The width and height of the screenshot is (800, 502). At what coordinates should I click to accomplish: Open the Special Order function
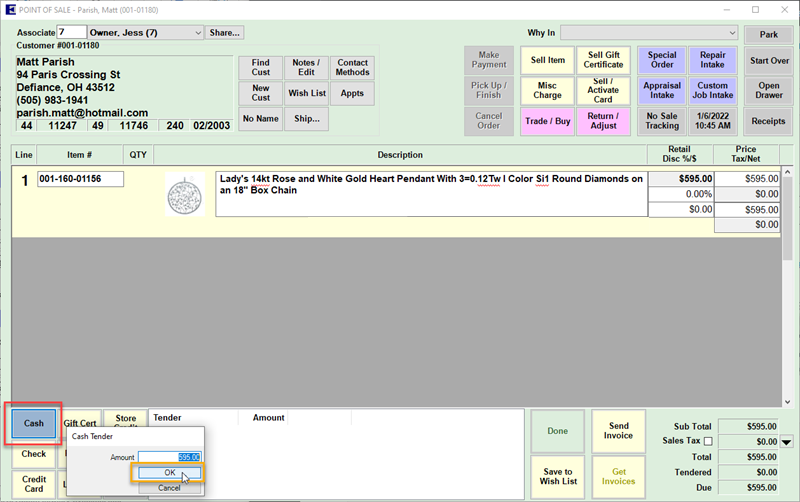661,60
